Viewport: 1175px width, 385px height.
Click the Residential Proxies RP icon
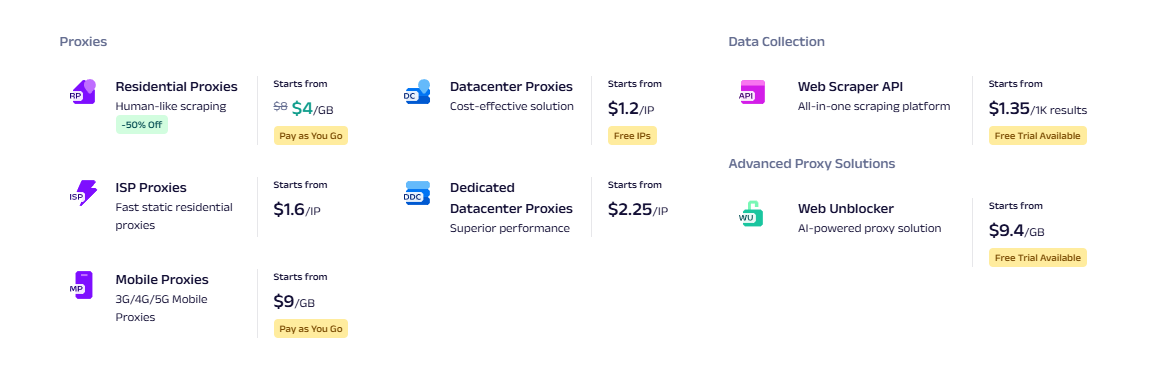coord(82,92)
